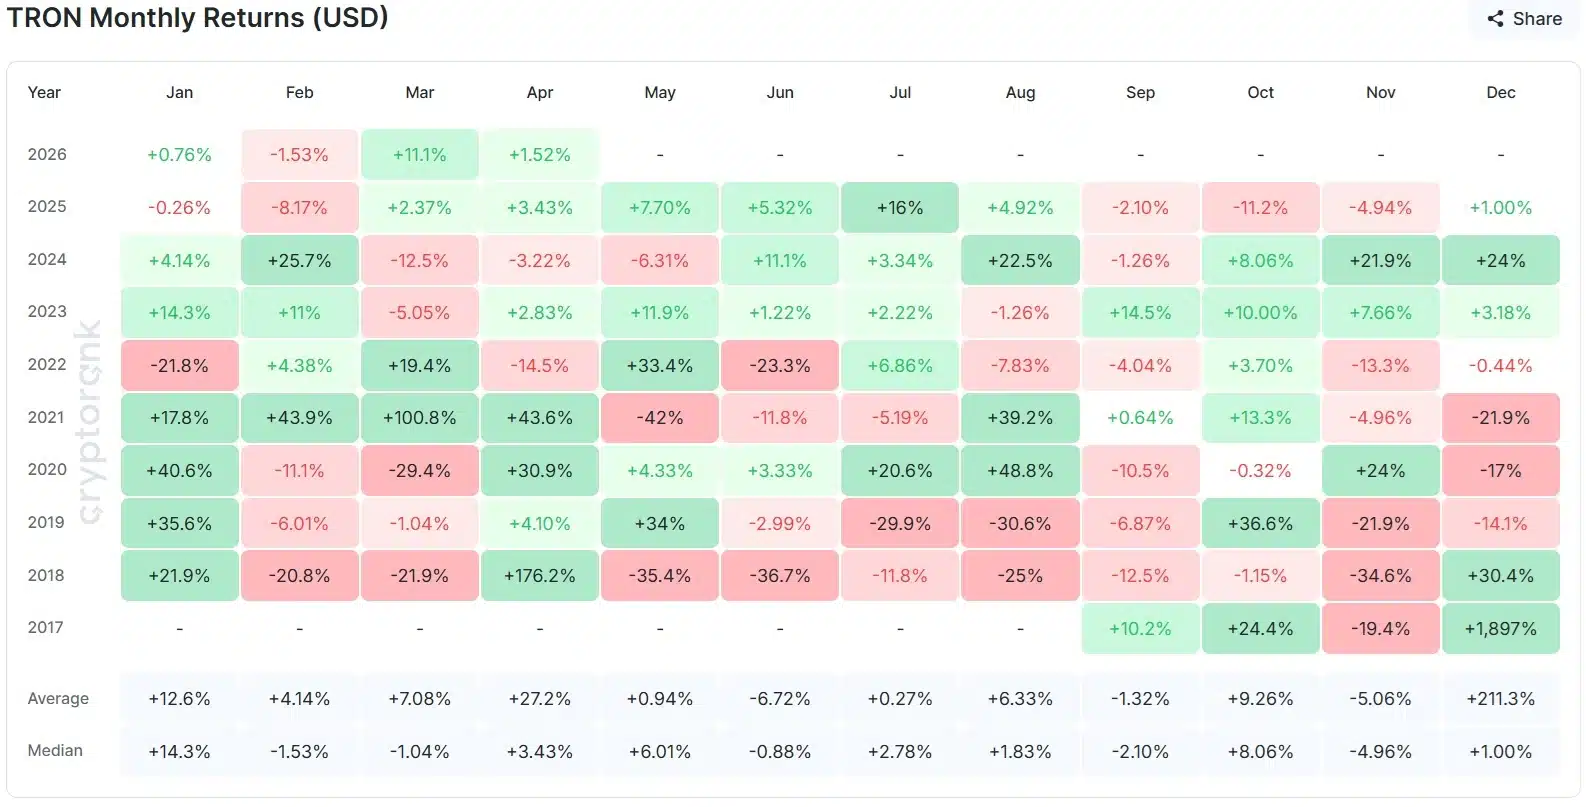1586x807 pixels.
Task: Select the Year column header
Action: tap(44, 93)
